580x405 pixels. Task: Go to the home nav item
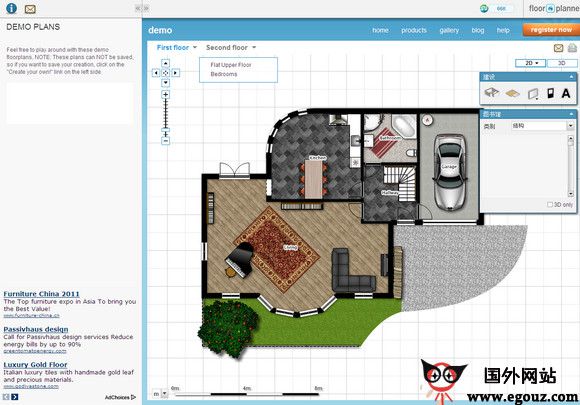pyautogui.click(x=380, y=30)
